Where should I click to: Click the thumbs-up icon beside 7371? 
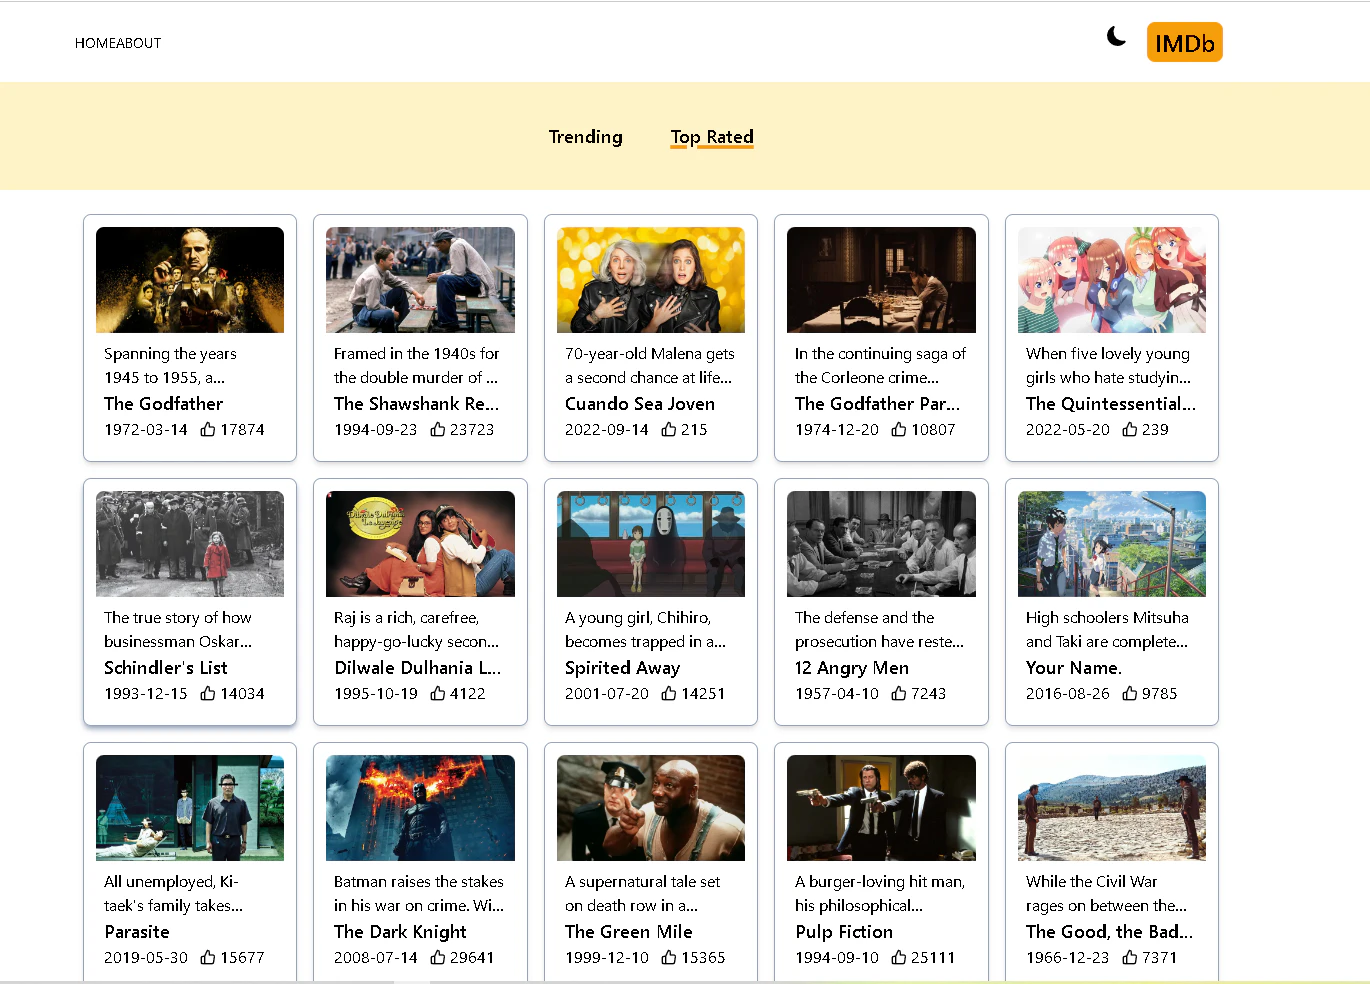point(1130,957)
